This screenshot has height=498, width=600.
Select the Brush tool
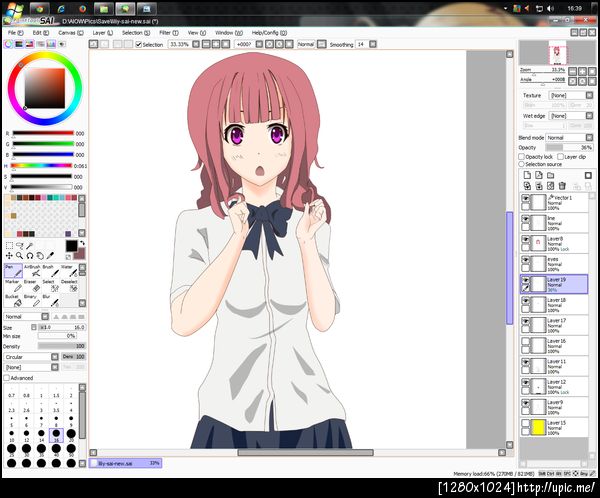(51, 271)
